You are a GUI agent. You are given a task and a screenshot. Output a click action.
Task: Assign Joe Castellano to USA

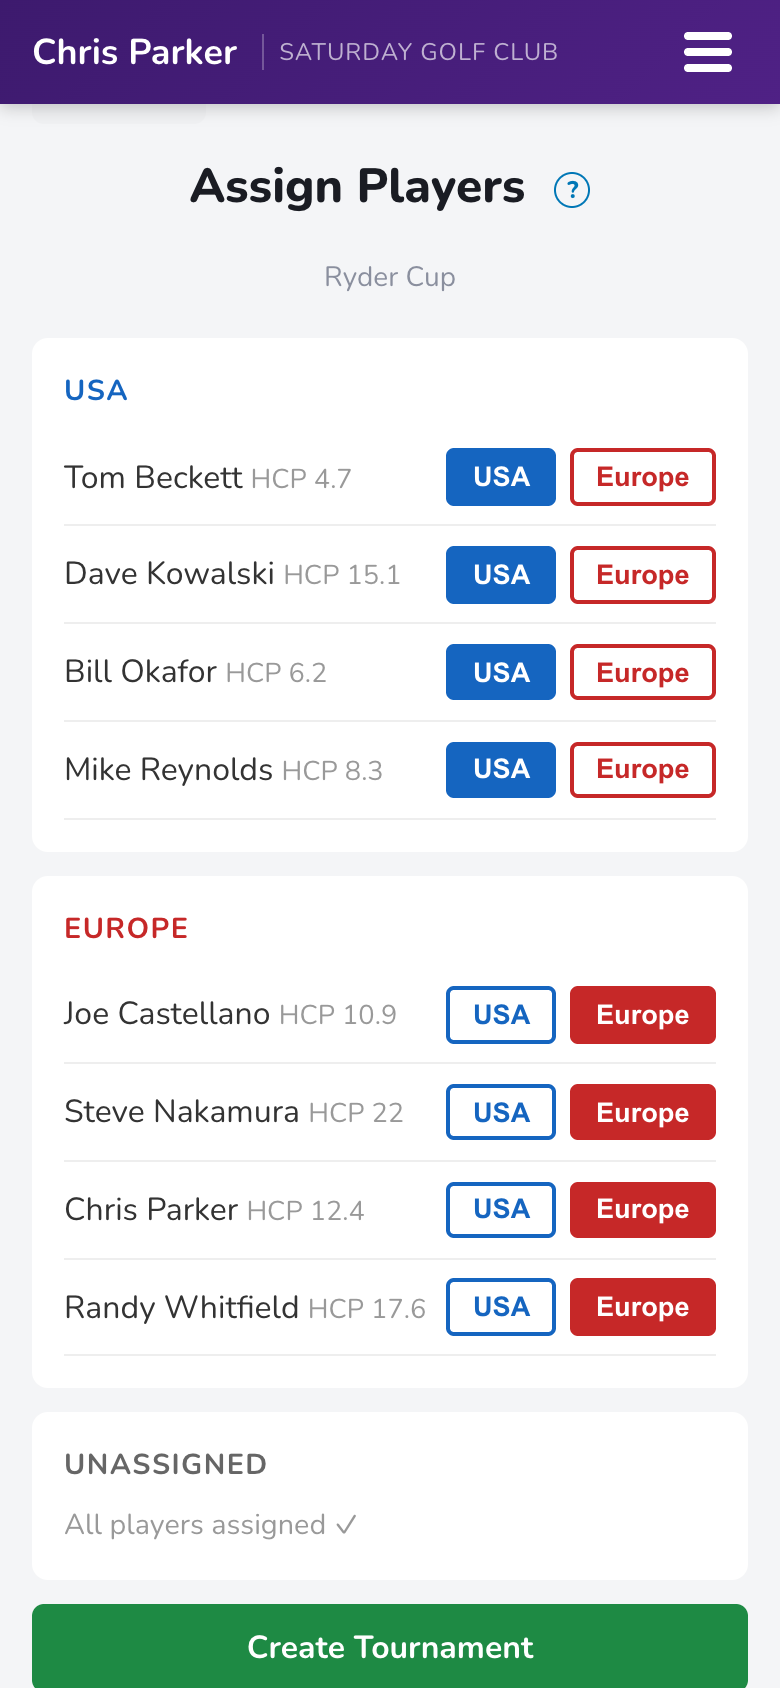(501, 1015)
